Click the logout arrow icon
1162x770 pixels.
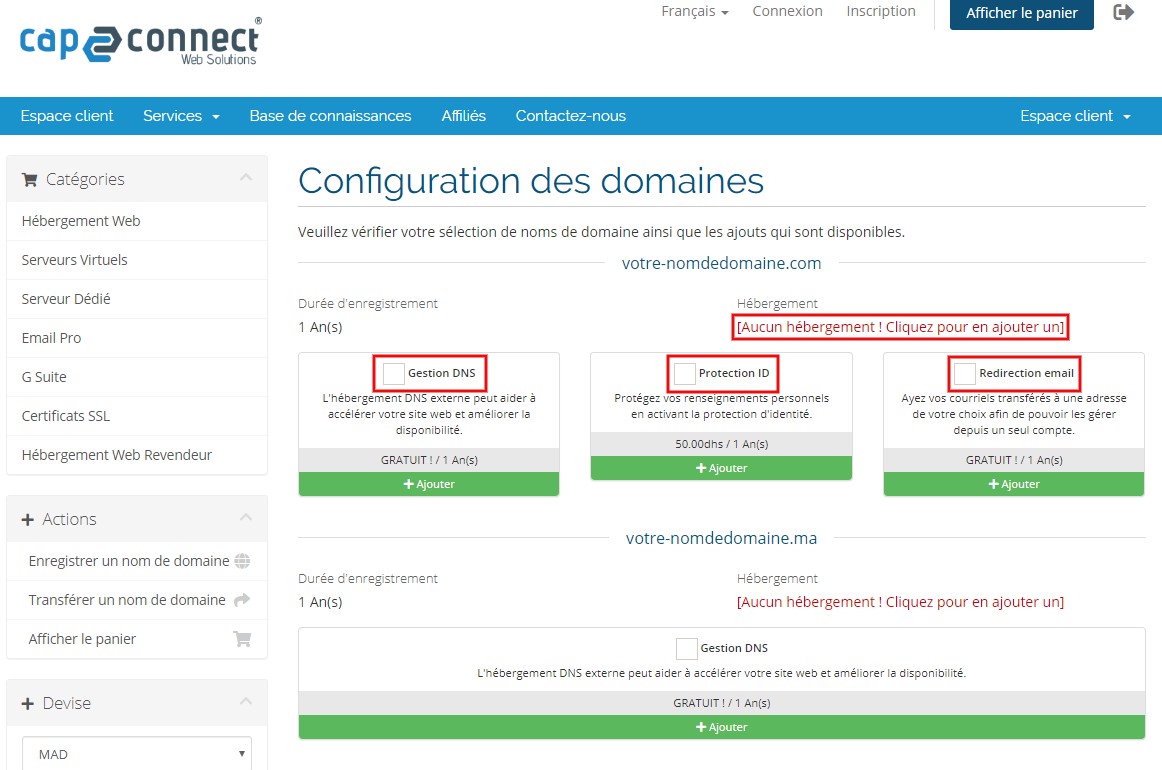tap(1123, 12)
